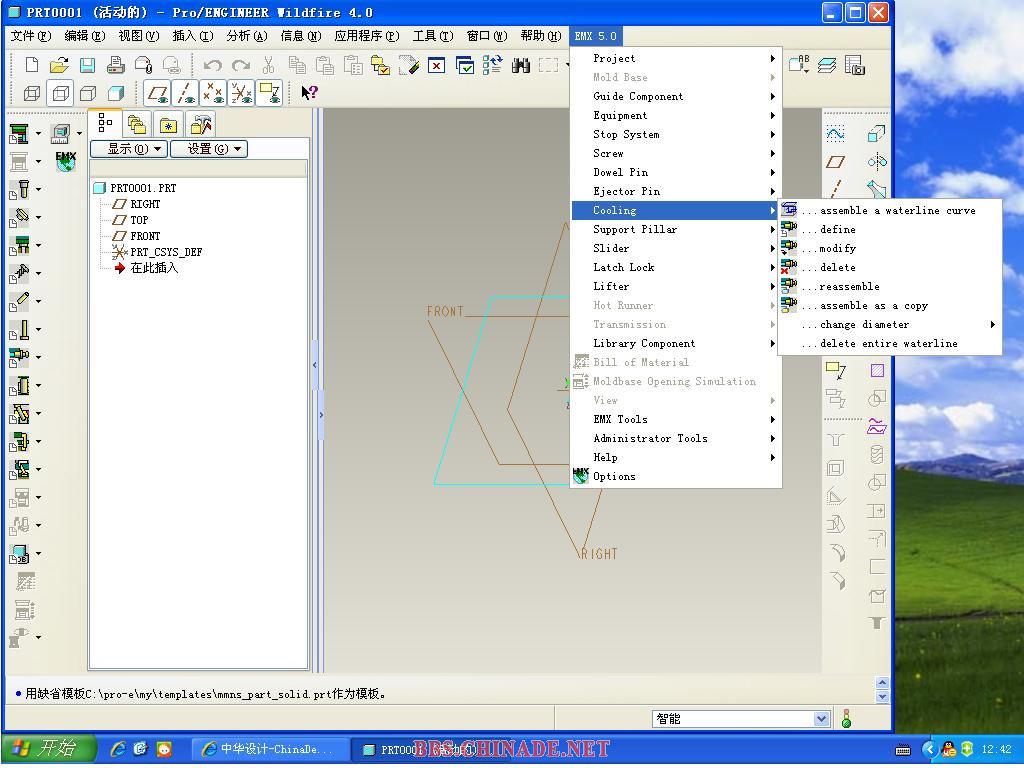Click the Print icon in toolbar
This screenshot has width=1024, height=768.
click(115, 66)
